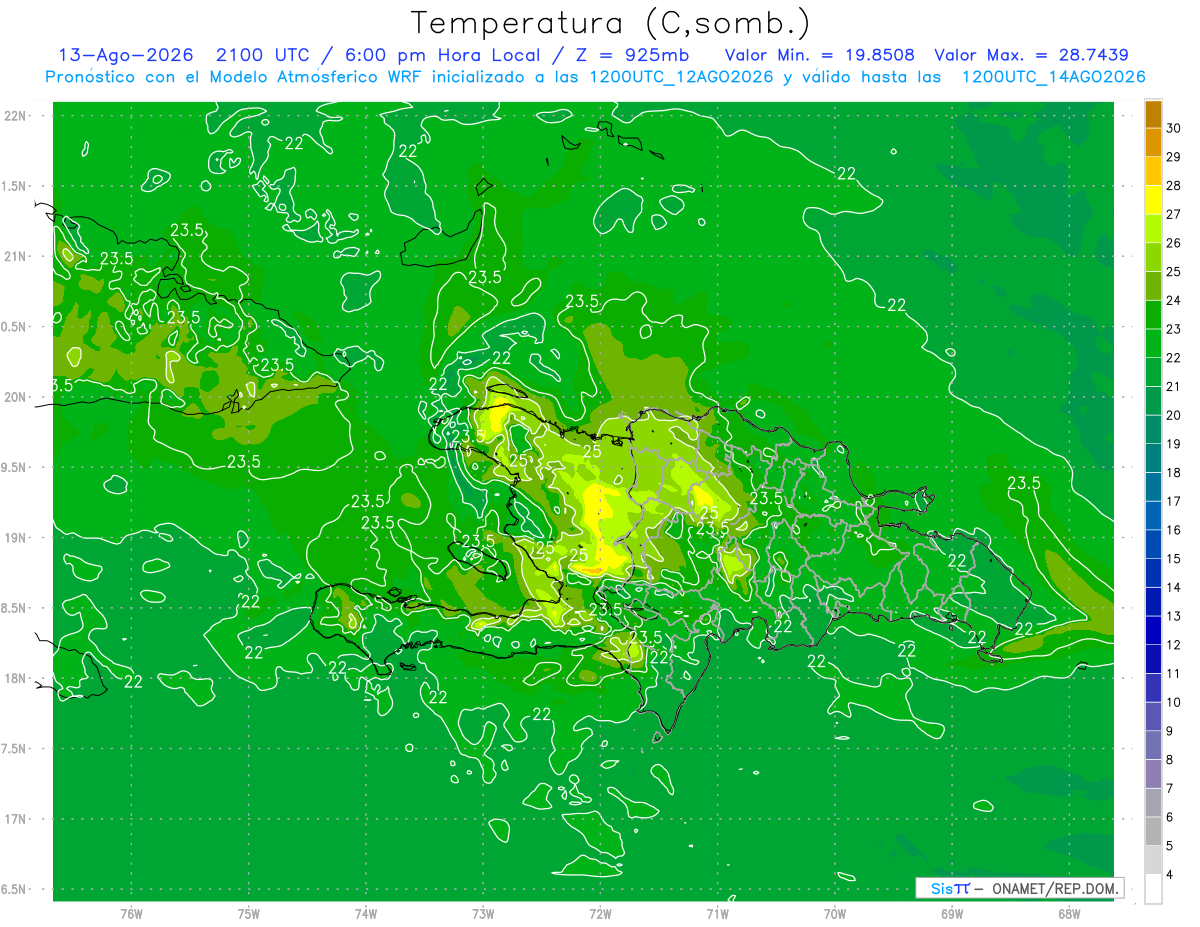Click the color scale value "17"
The image size is (1200, 927).
1174,501
